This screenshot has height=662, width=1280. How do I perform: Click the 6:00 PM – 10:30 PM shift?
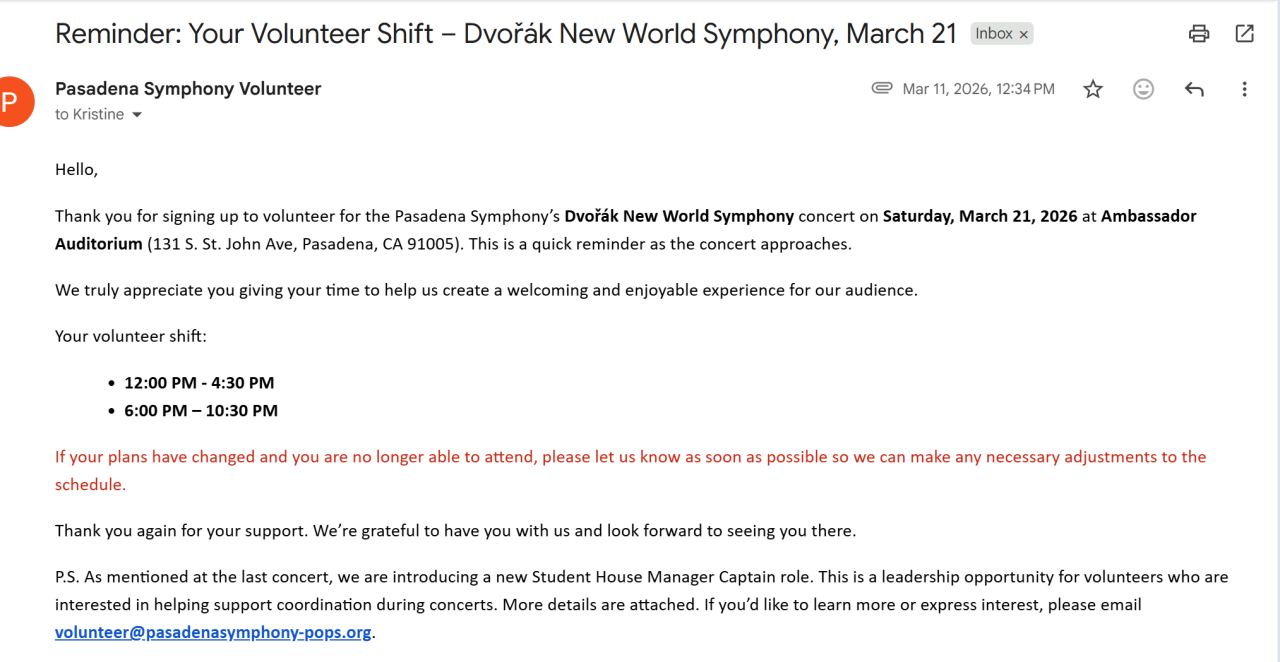click(201, 410)
